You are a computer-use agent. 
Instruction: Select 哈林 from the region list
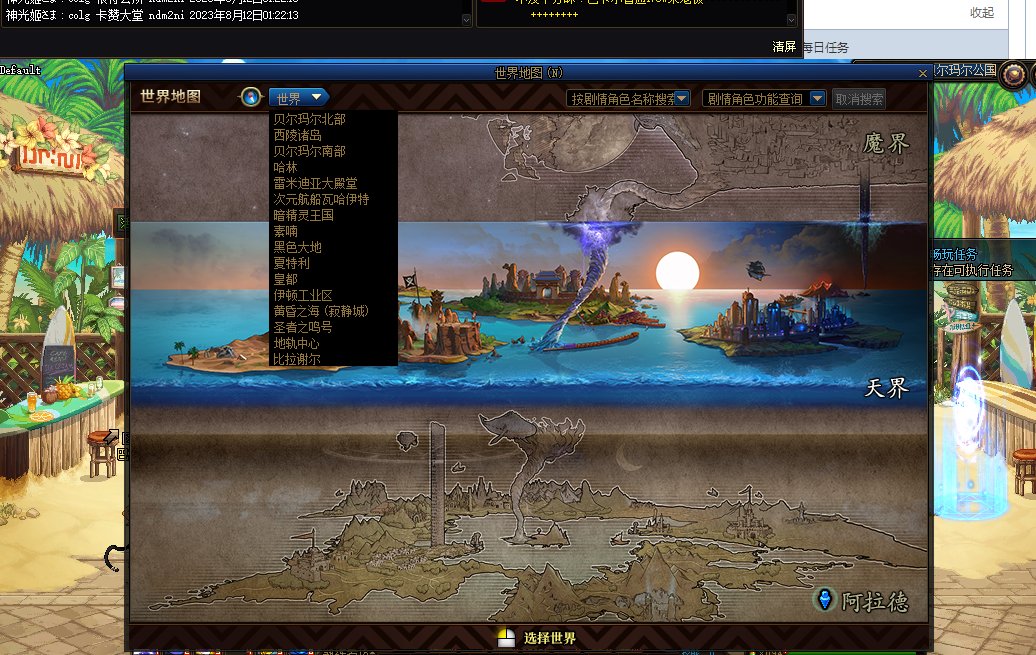point(285,167)
